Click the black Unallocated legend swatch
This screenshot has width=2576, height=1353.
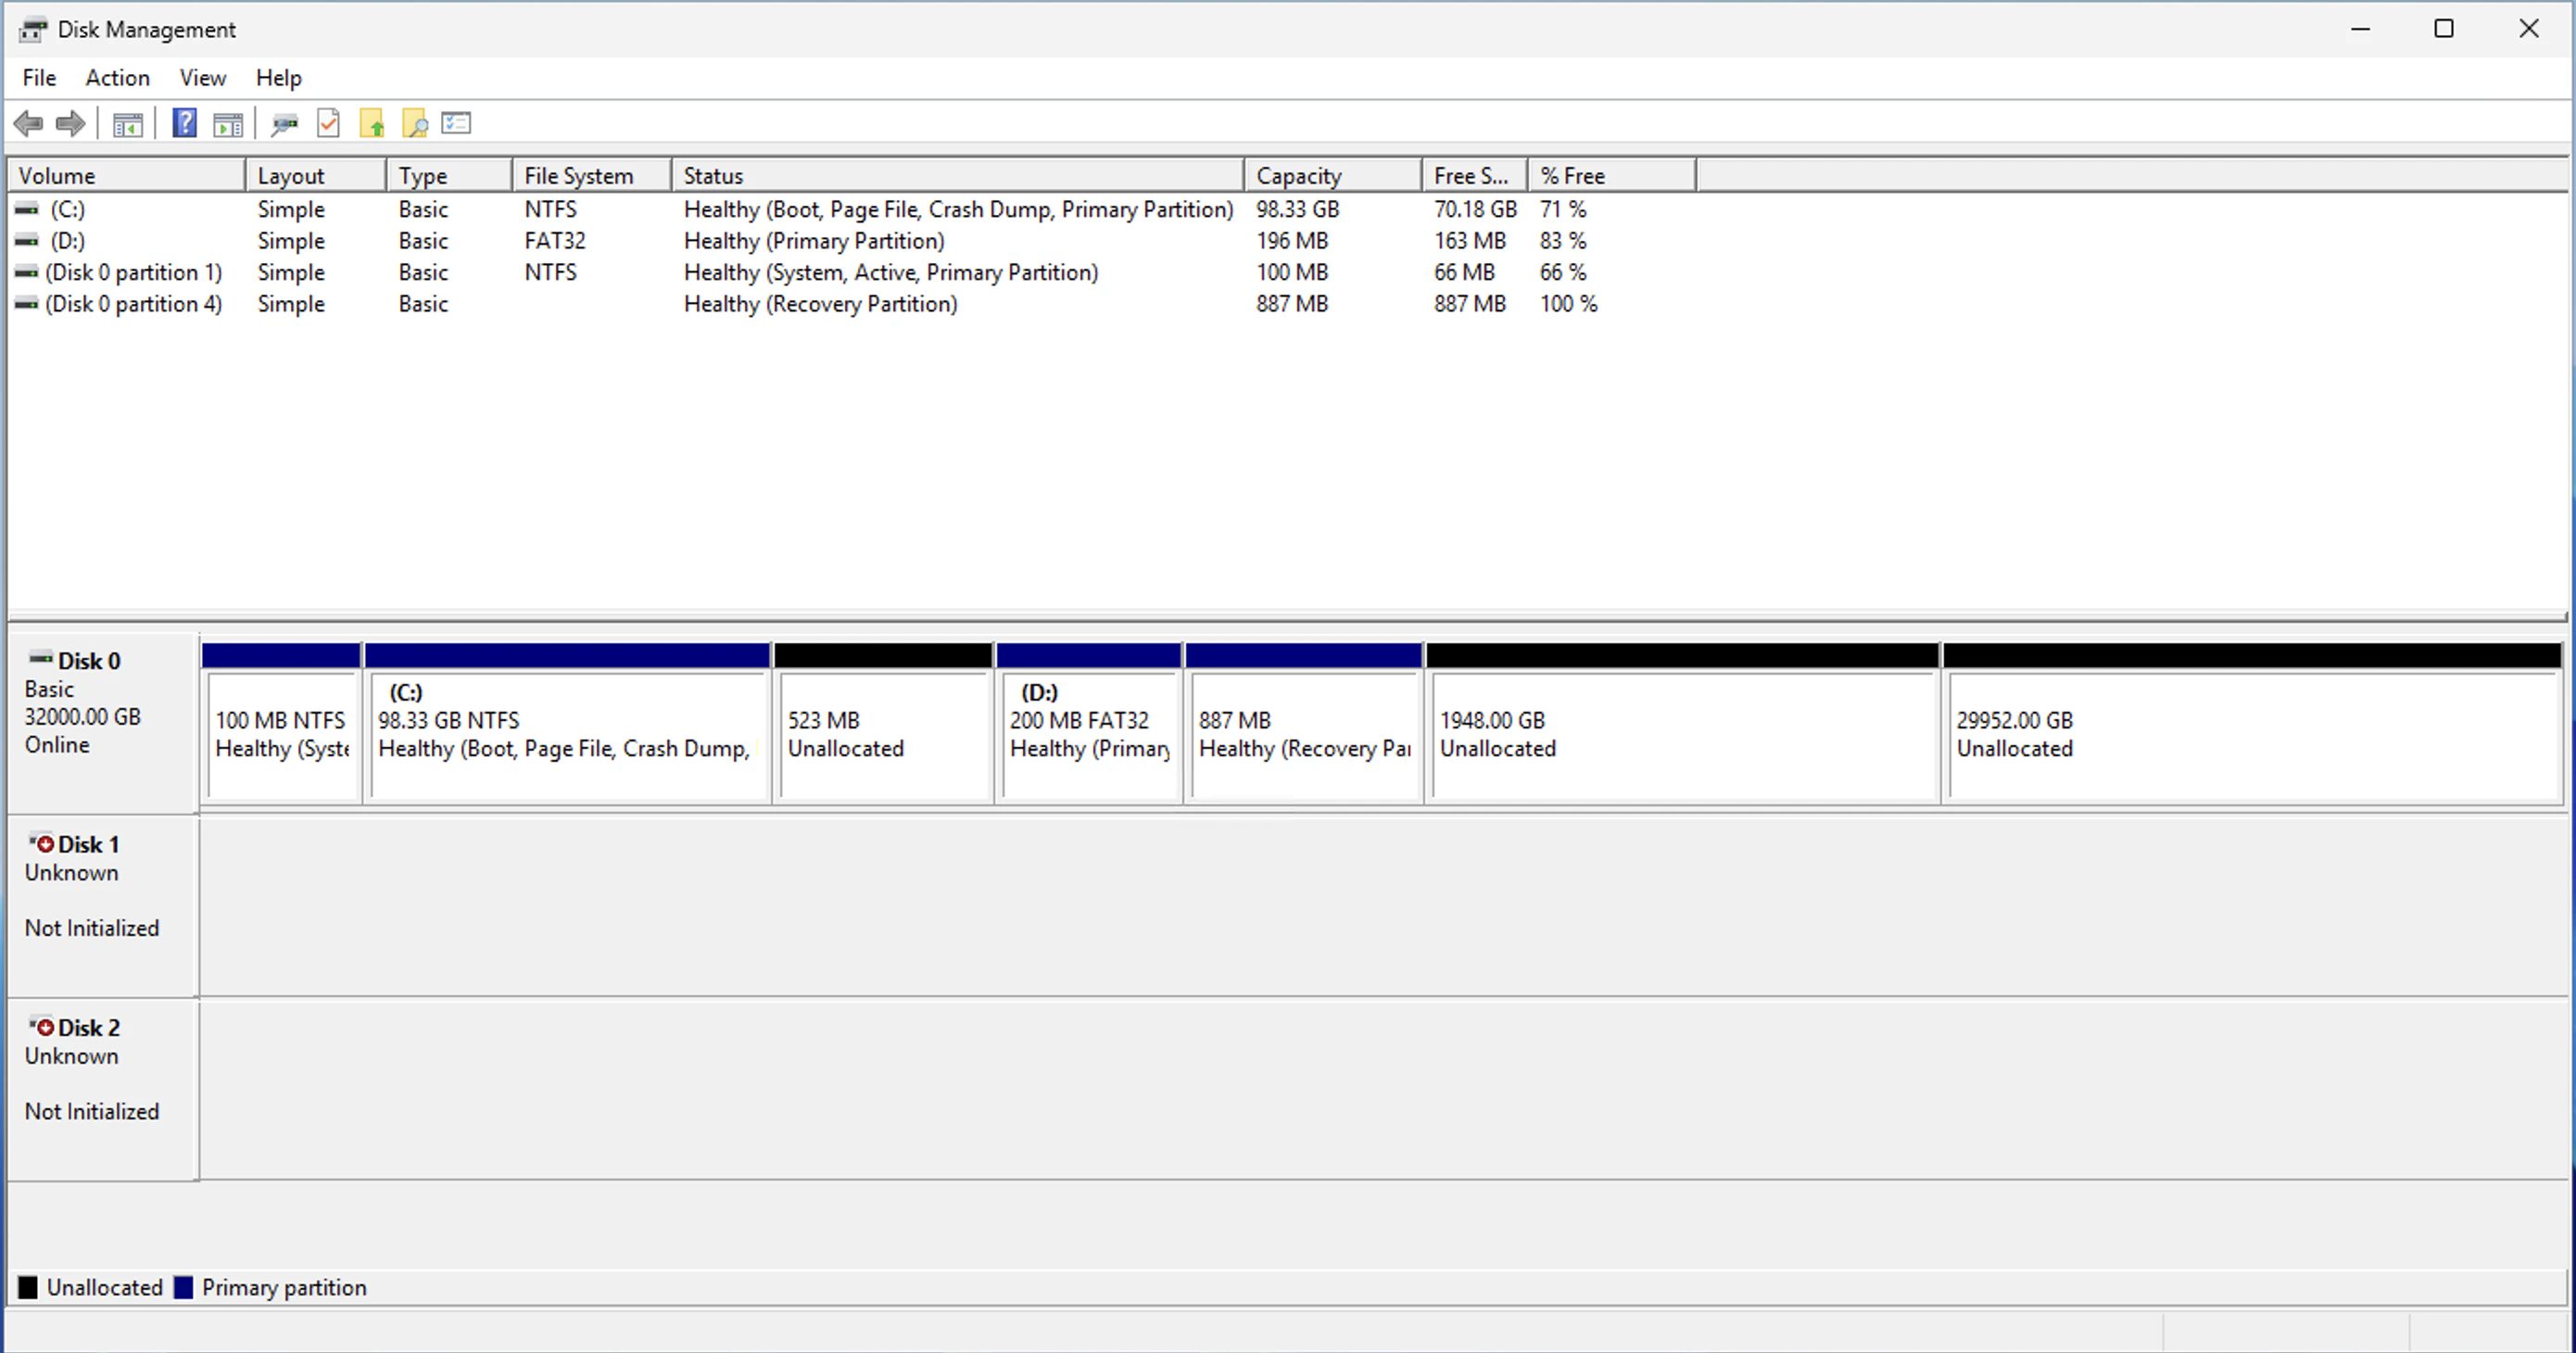click(x=28, y=1287)
